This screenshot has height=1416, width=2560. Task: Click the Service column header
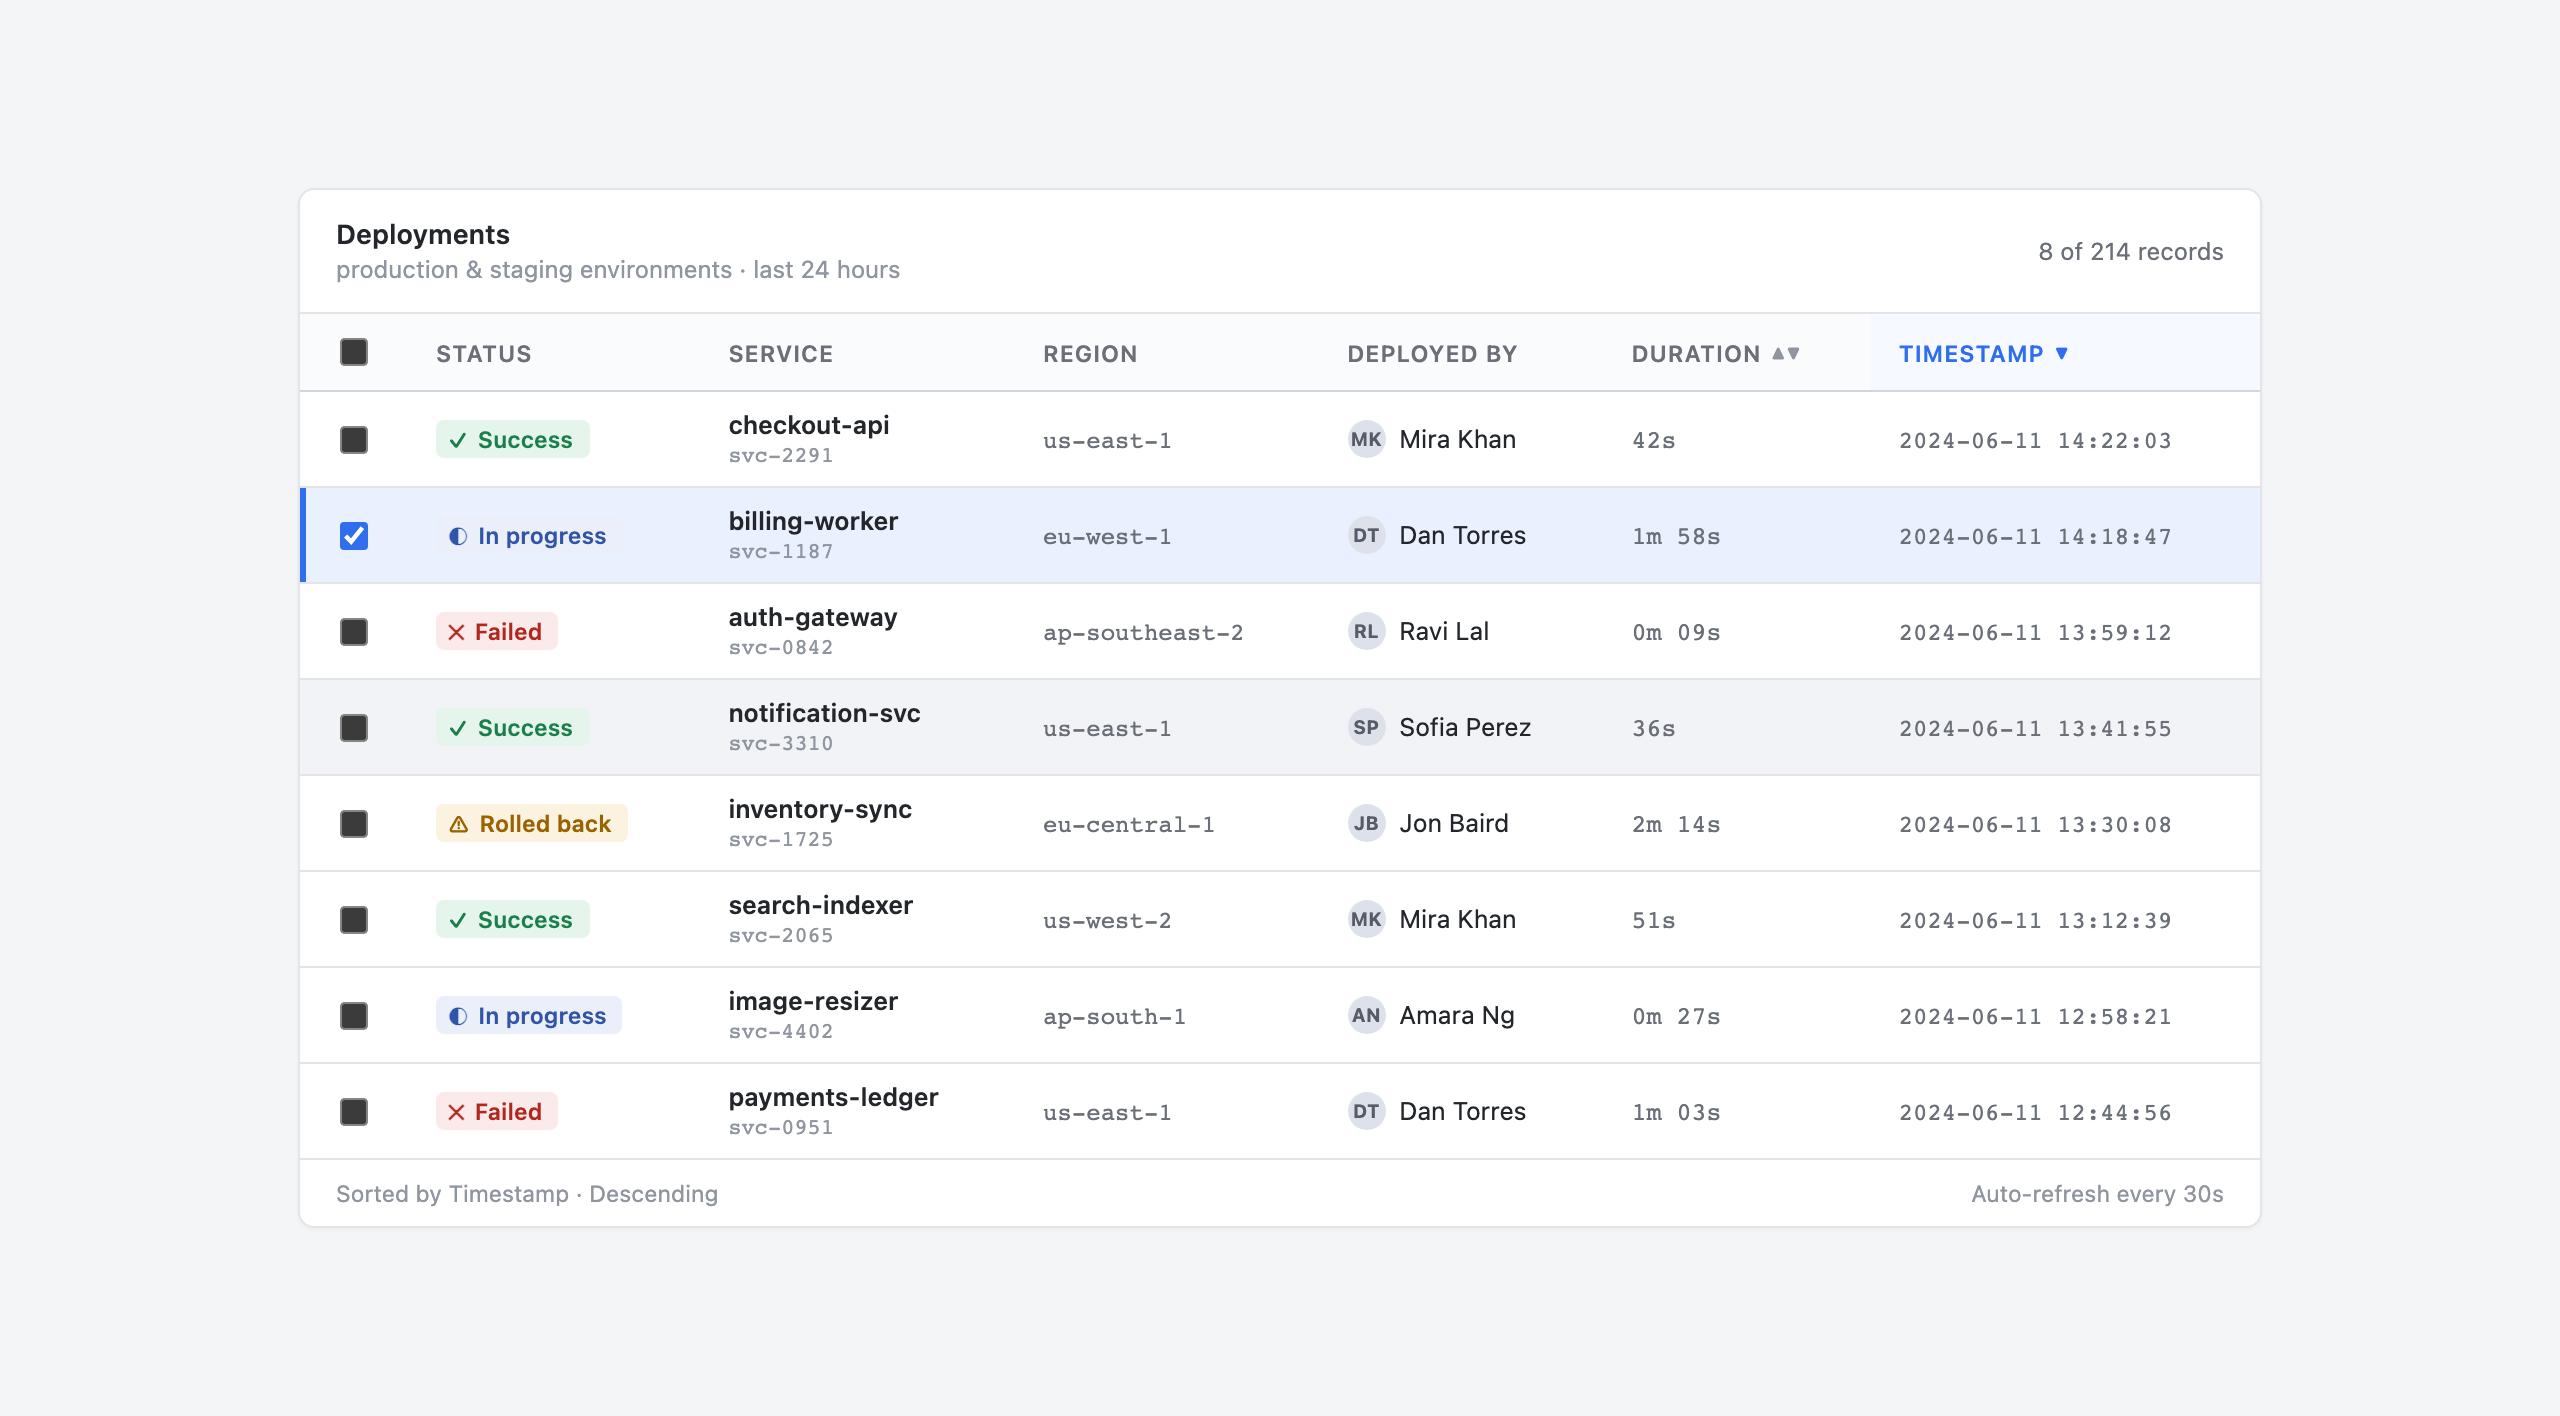point(781,353)
